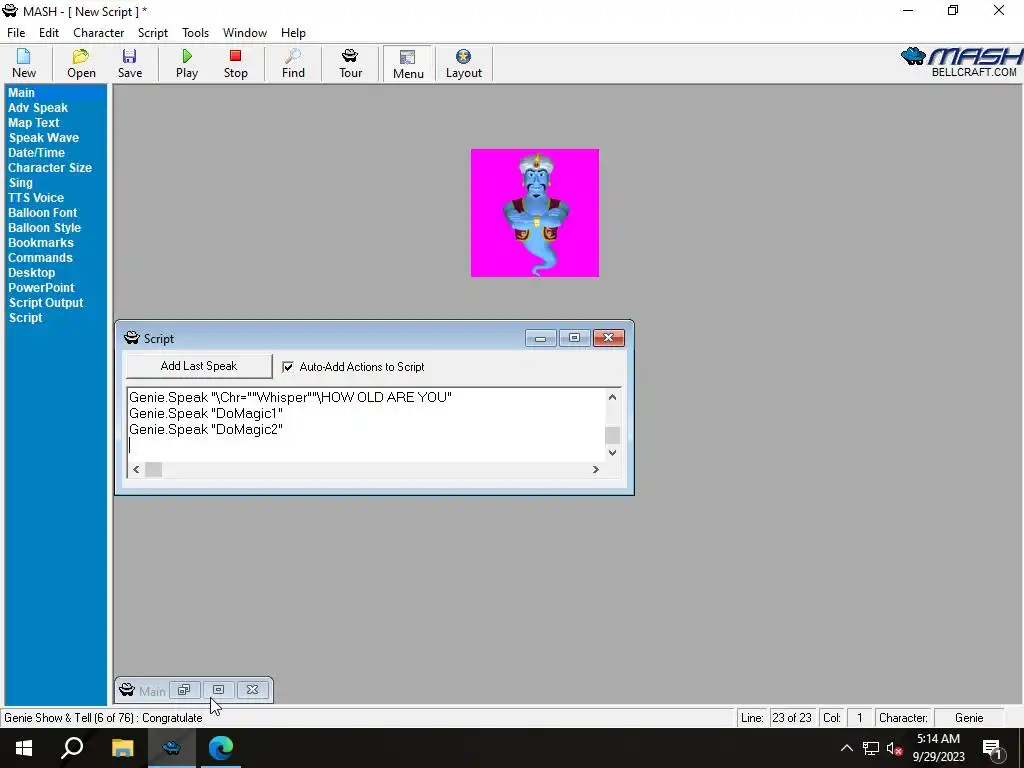Click the Genie character status field

969,718
